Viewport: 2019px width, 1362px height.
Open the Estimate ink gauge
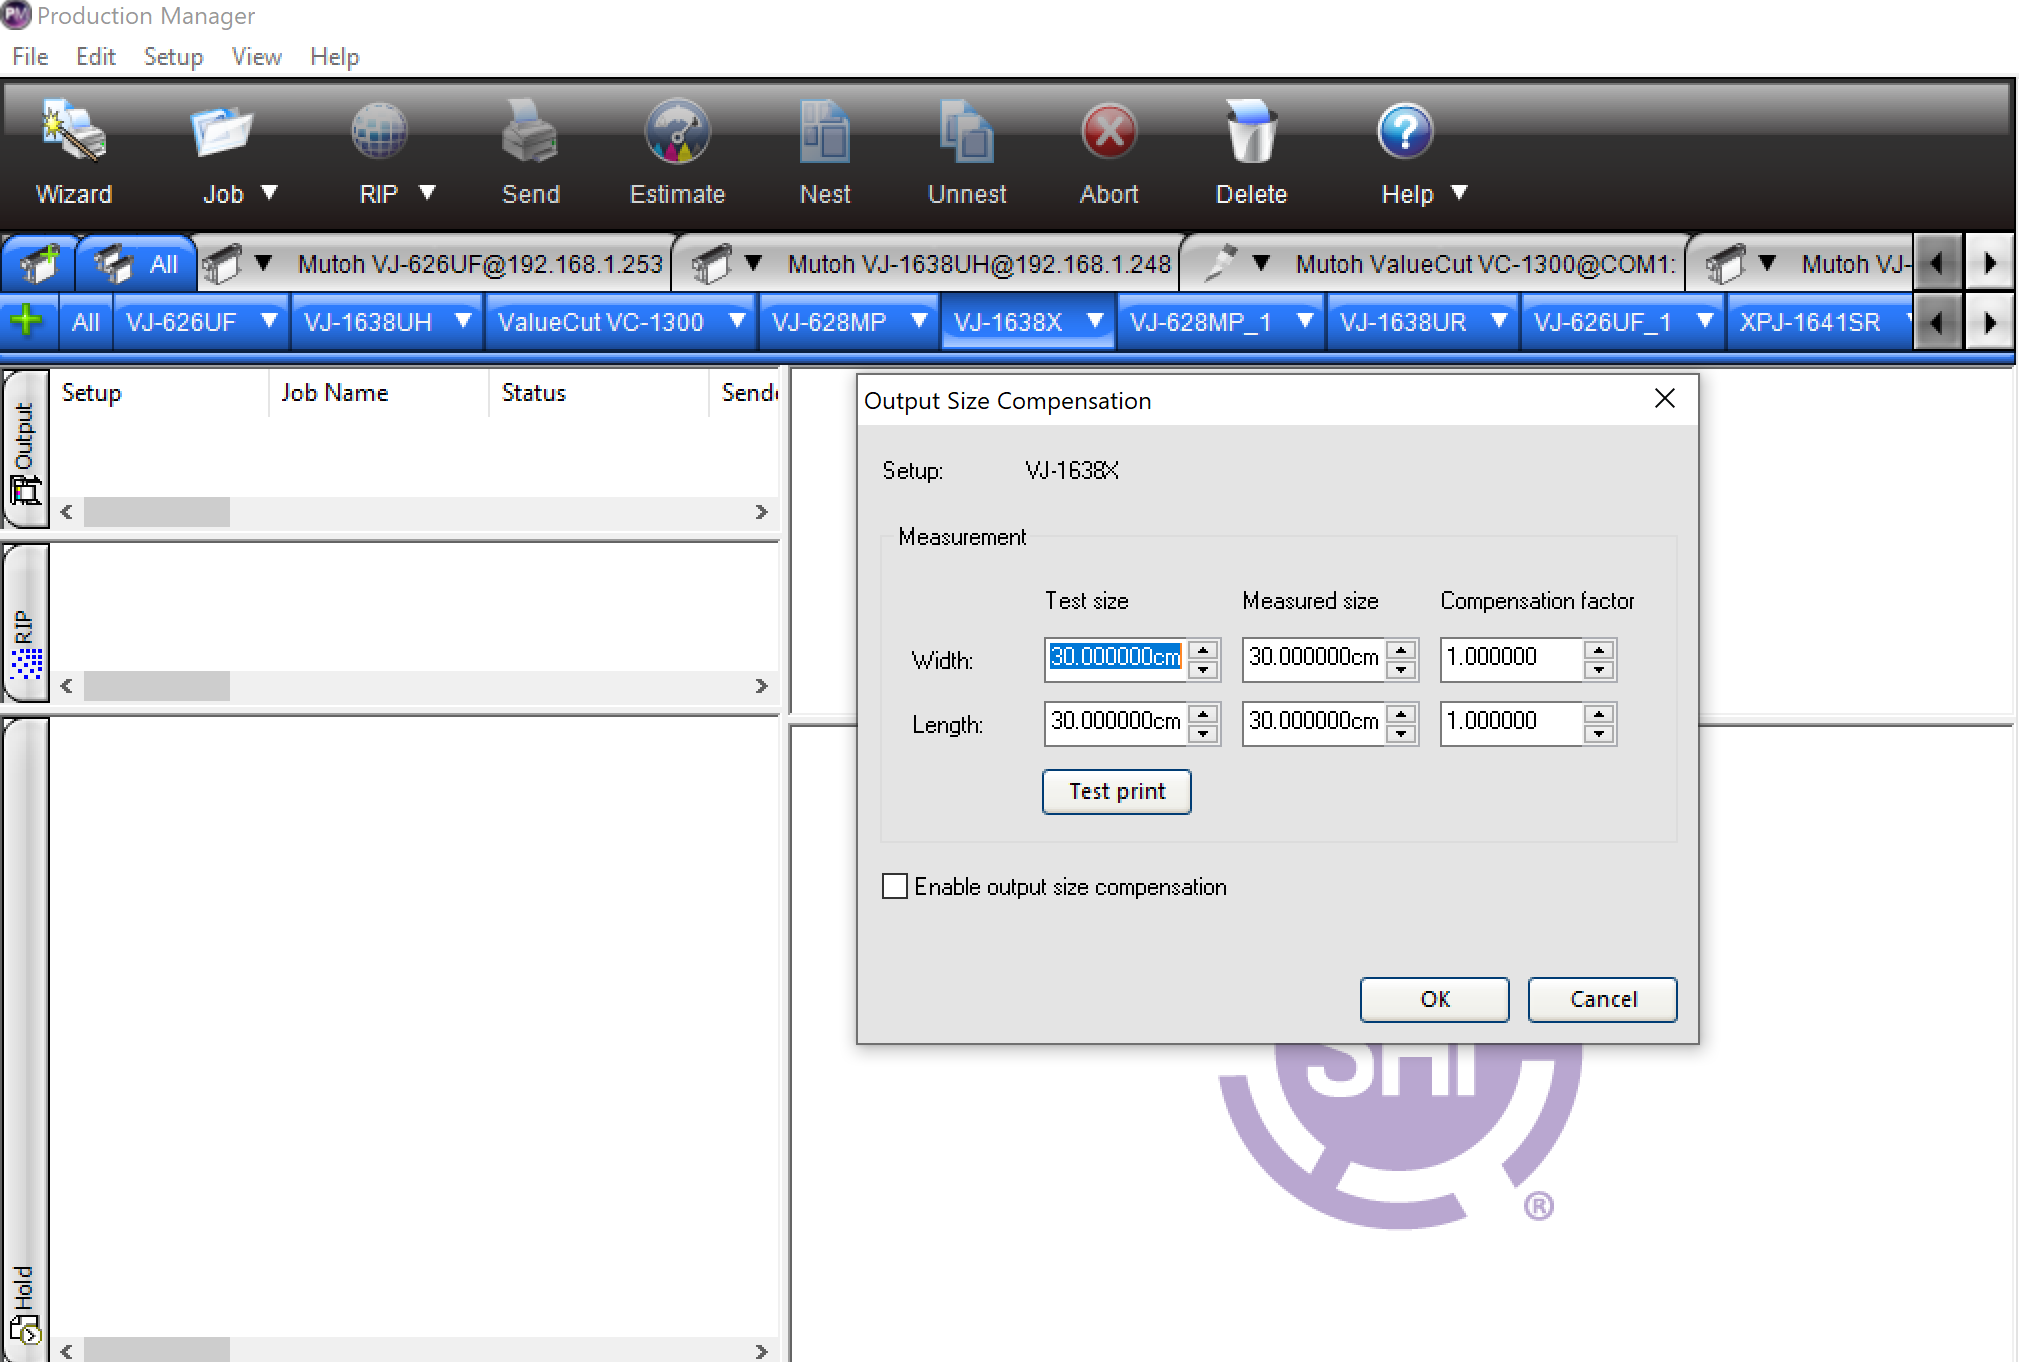677,131
